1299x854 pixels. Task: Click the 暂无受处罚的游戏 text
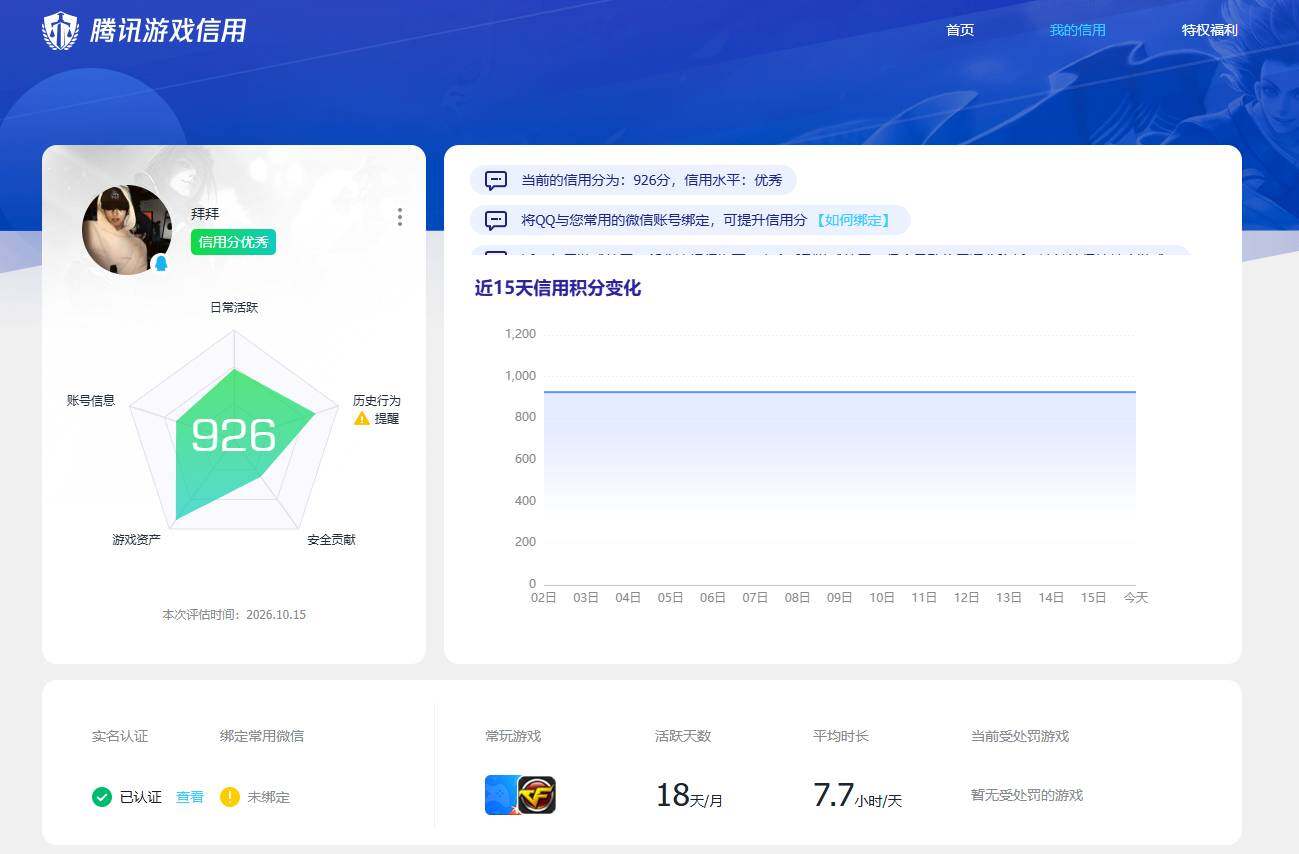[1027, 795]
